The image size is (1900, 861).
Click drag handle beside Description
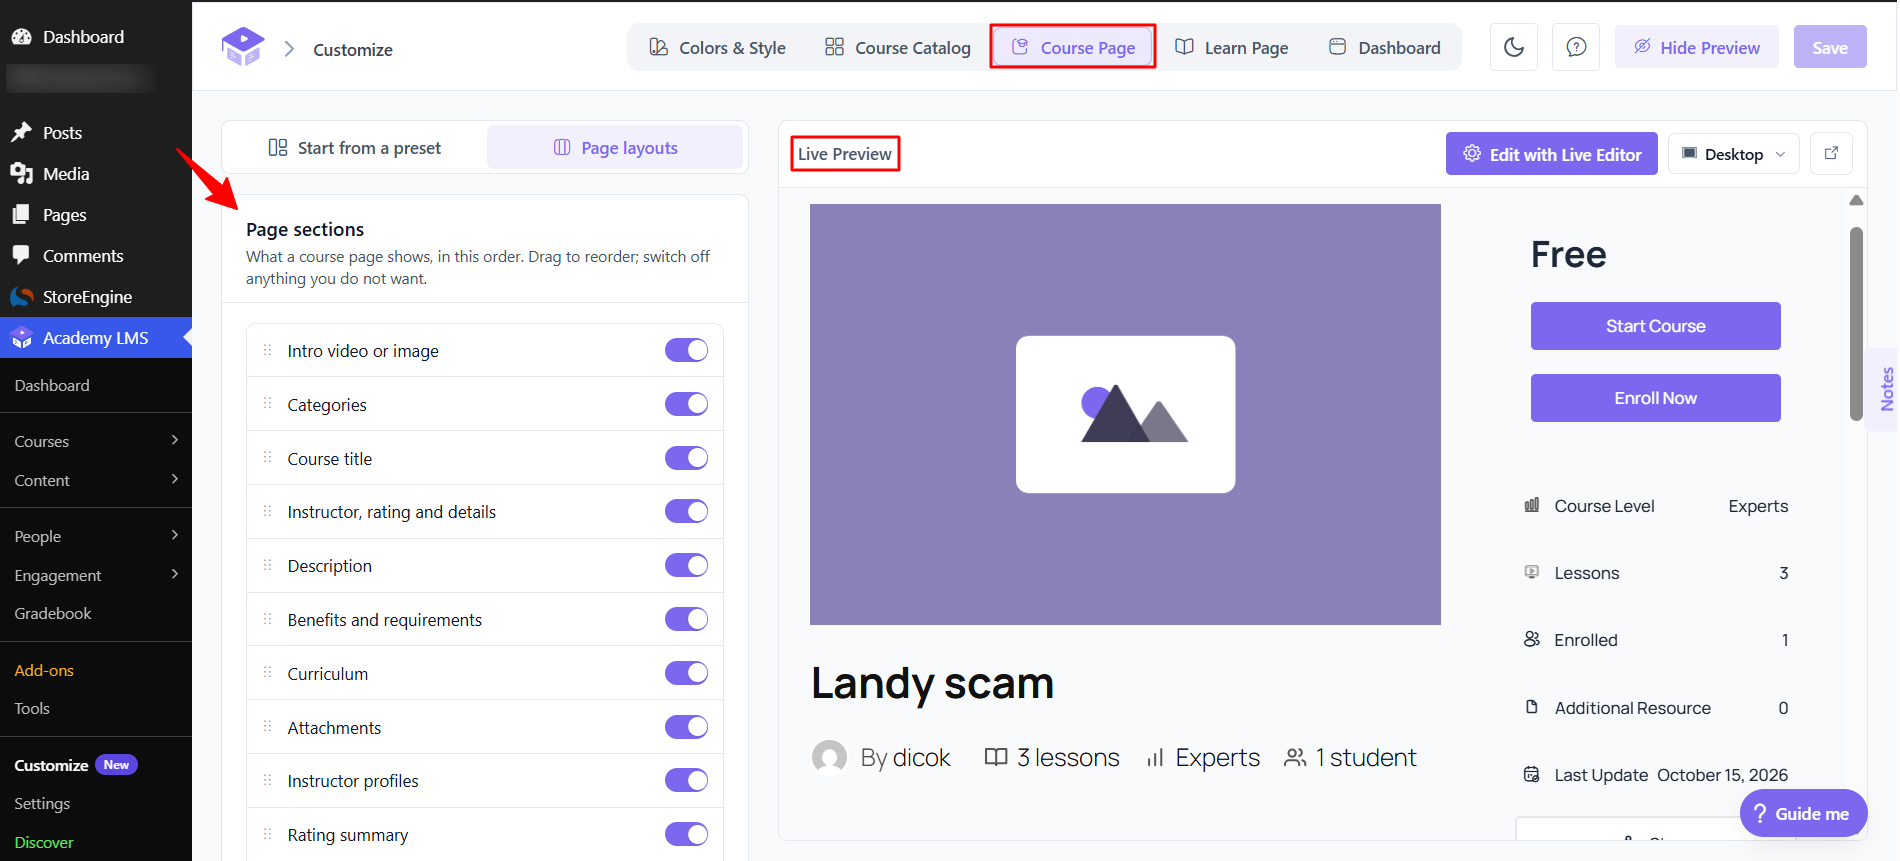267,565
